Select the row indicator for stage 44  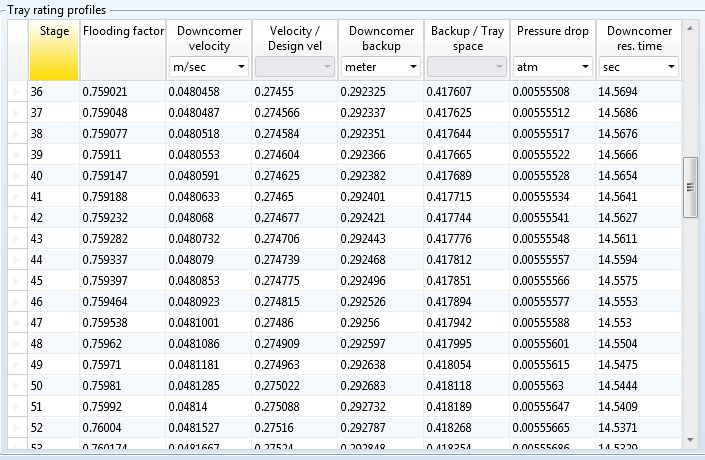point(15,259)
